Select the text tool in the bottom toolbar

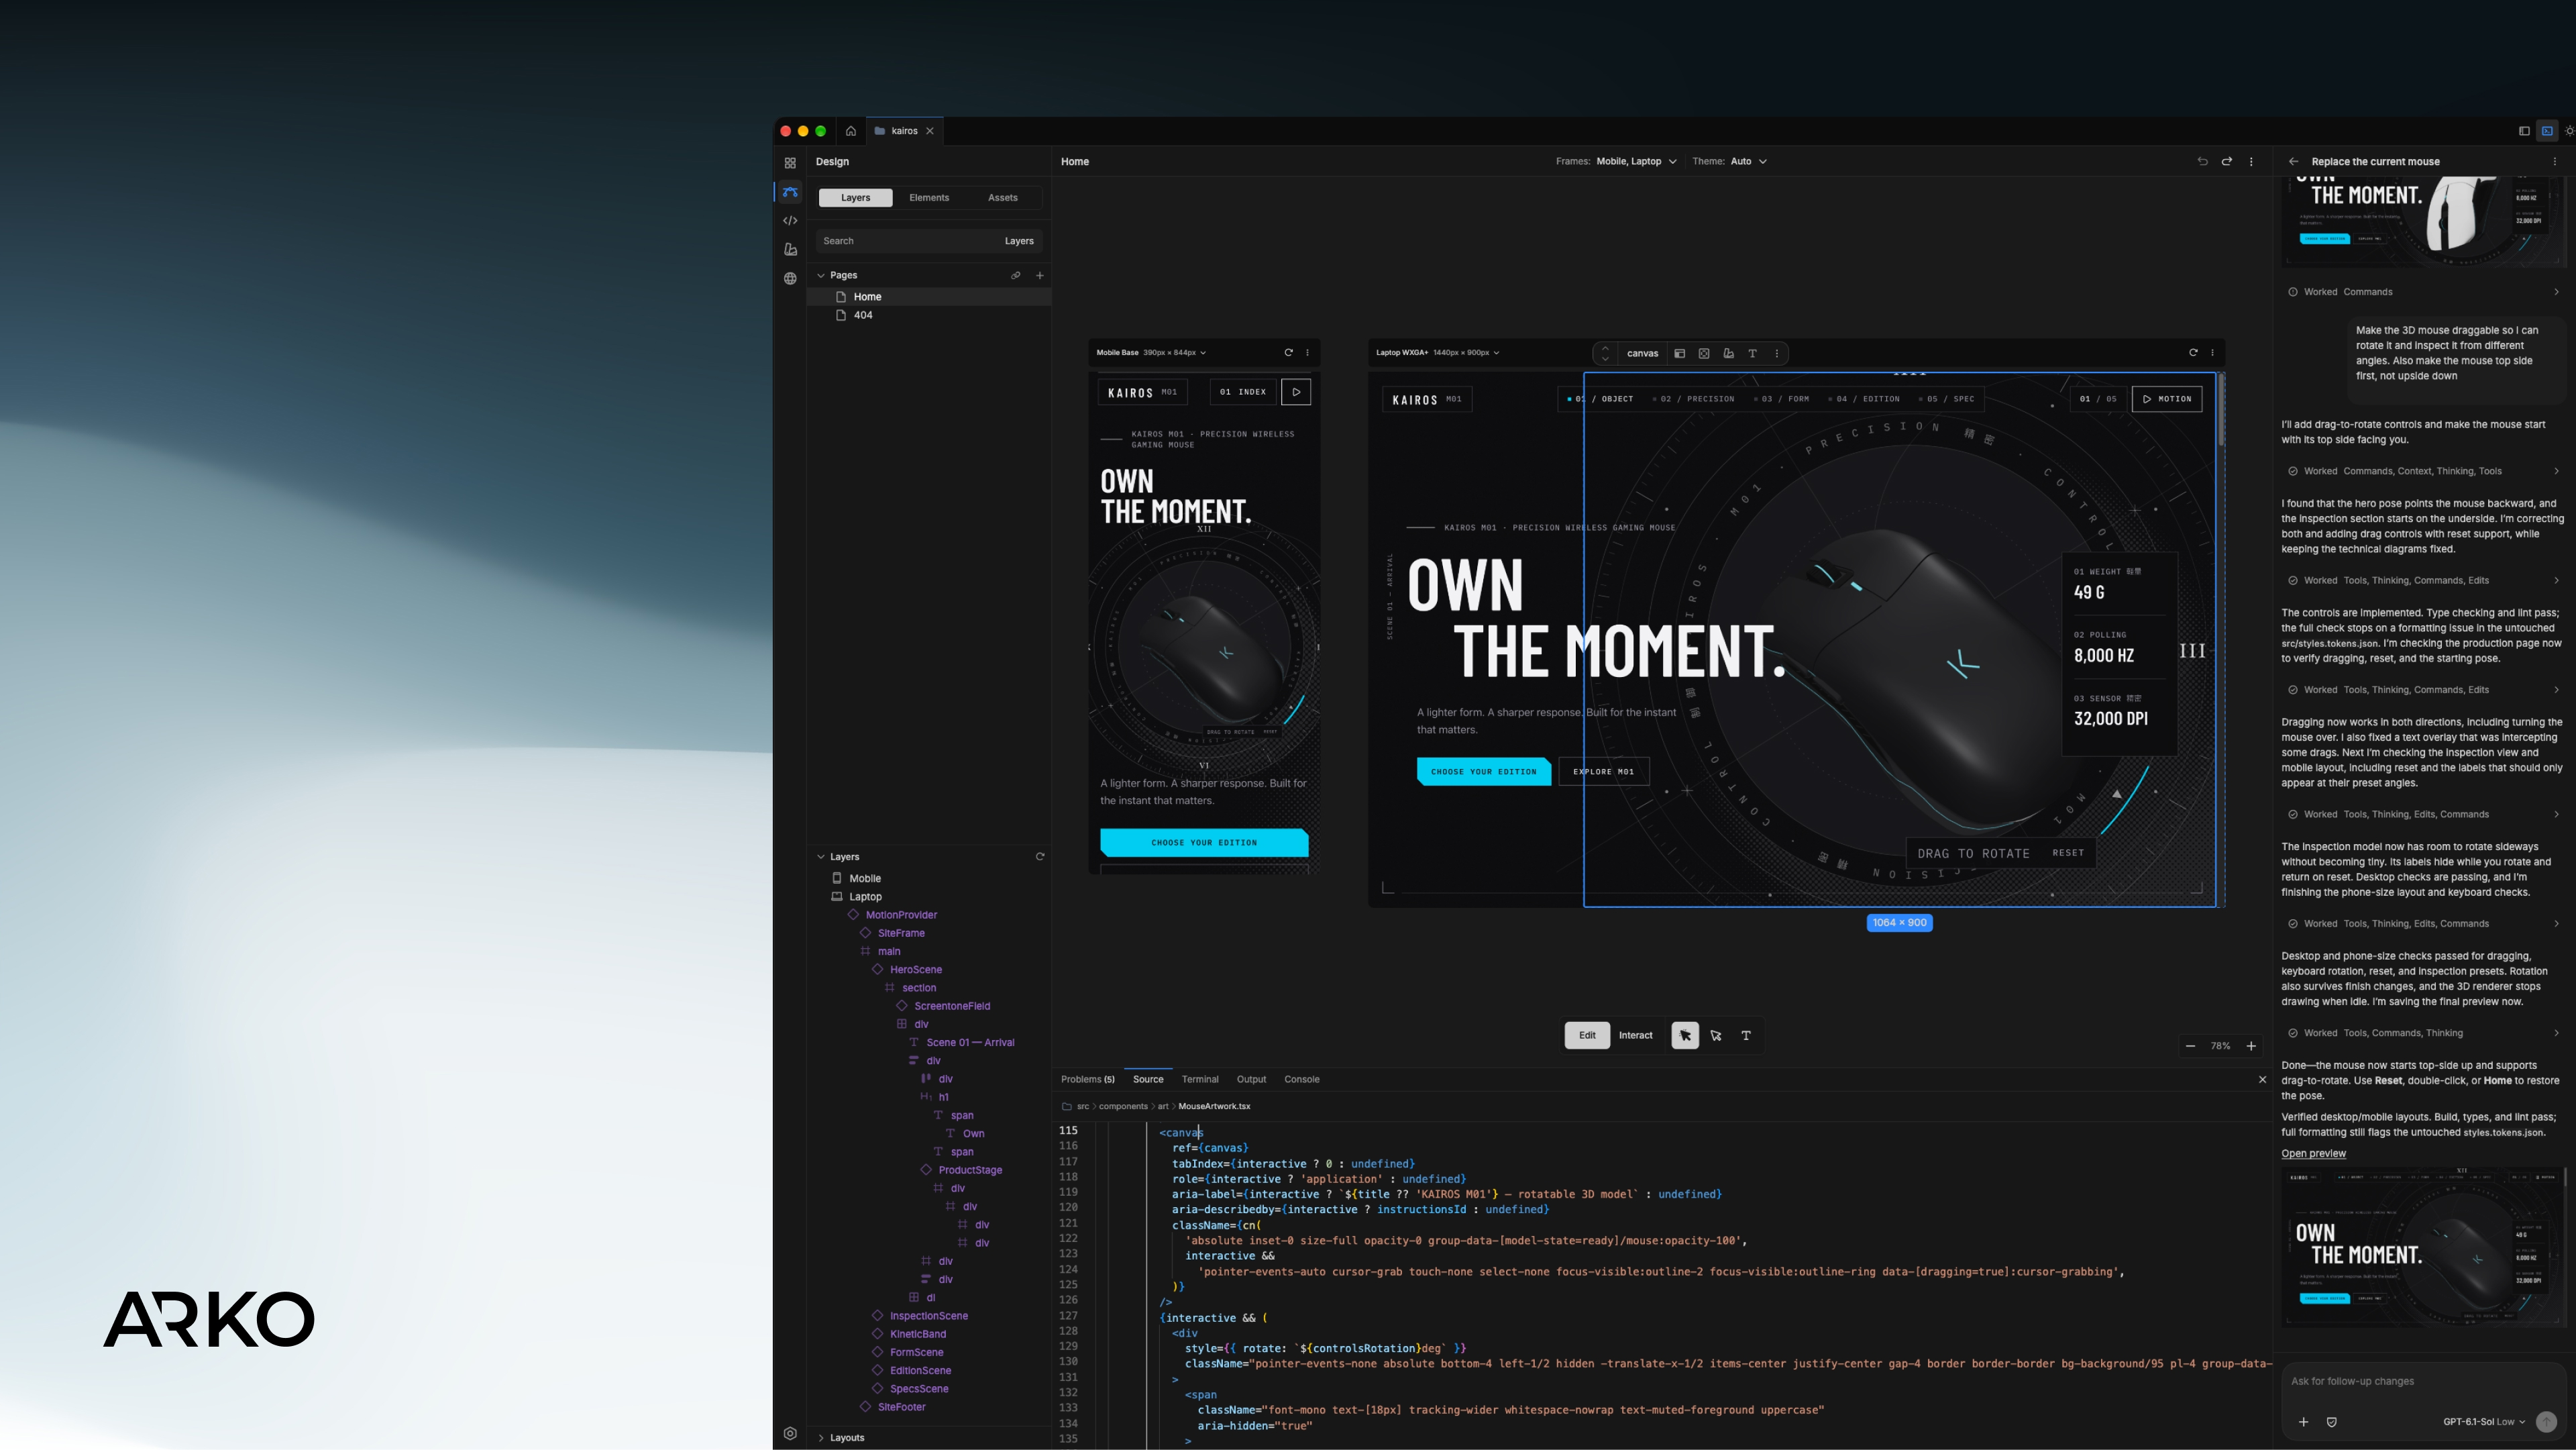[1746, 1035]
